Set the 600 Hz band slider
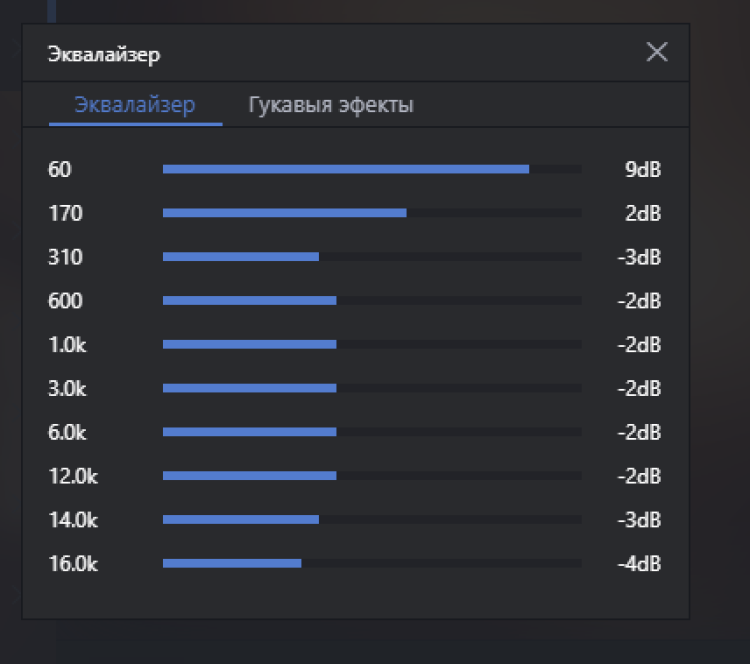The height and width of the screenshot is (664, 750). pos(372,300)
